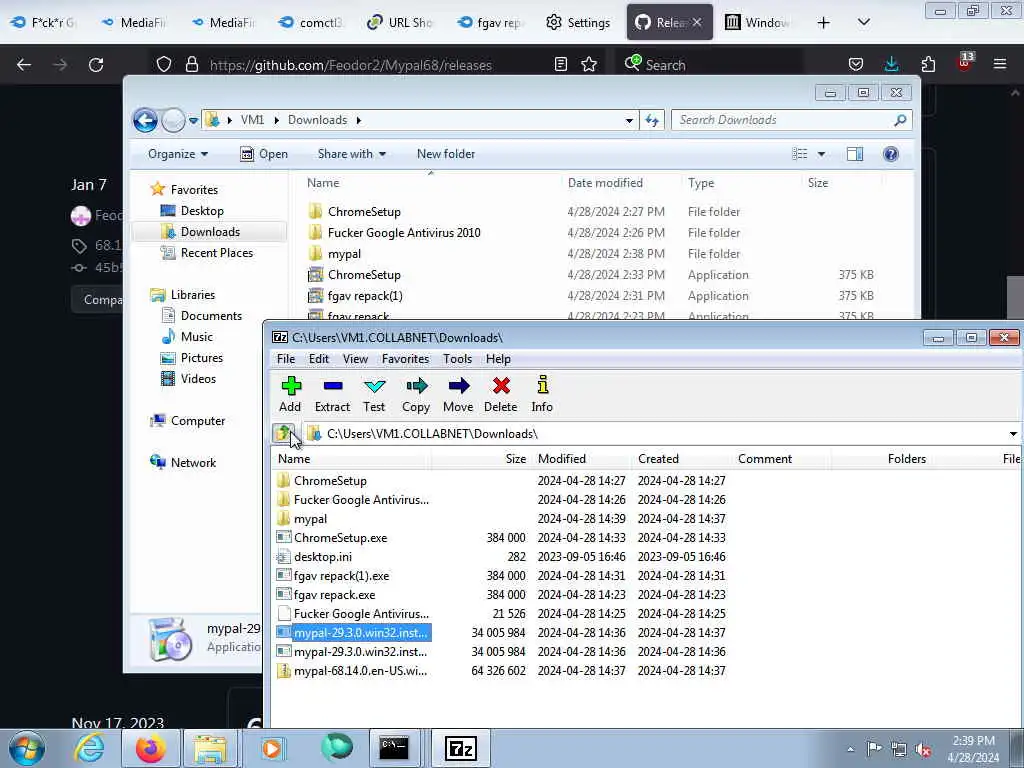Go up one folder level in 7-Zip
The width and height of the screenshot is (1024, 768).
pyautogui.click(x=283, y=433)
